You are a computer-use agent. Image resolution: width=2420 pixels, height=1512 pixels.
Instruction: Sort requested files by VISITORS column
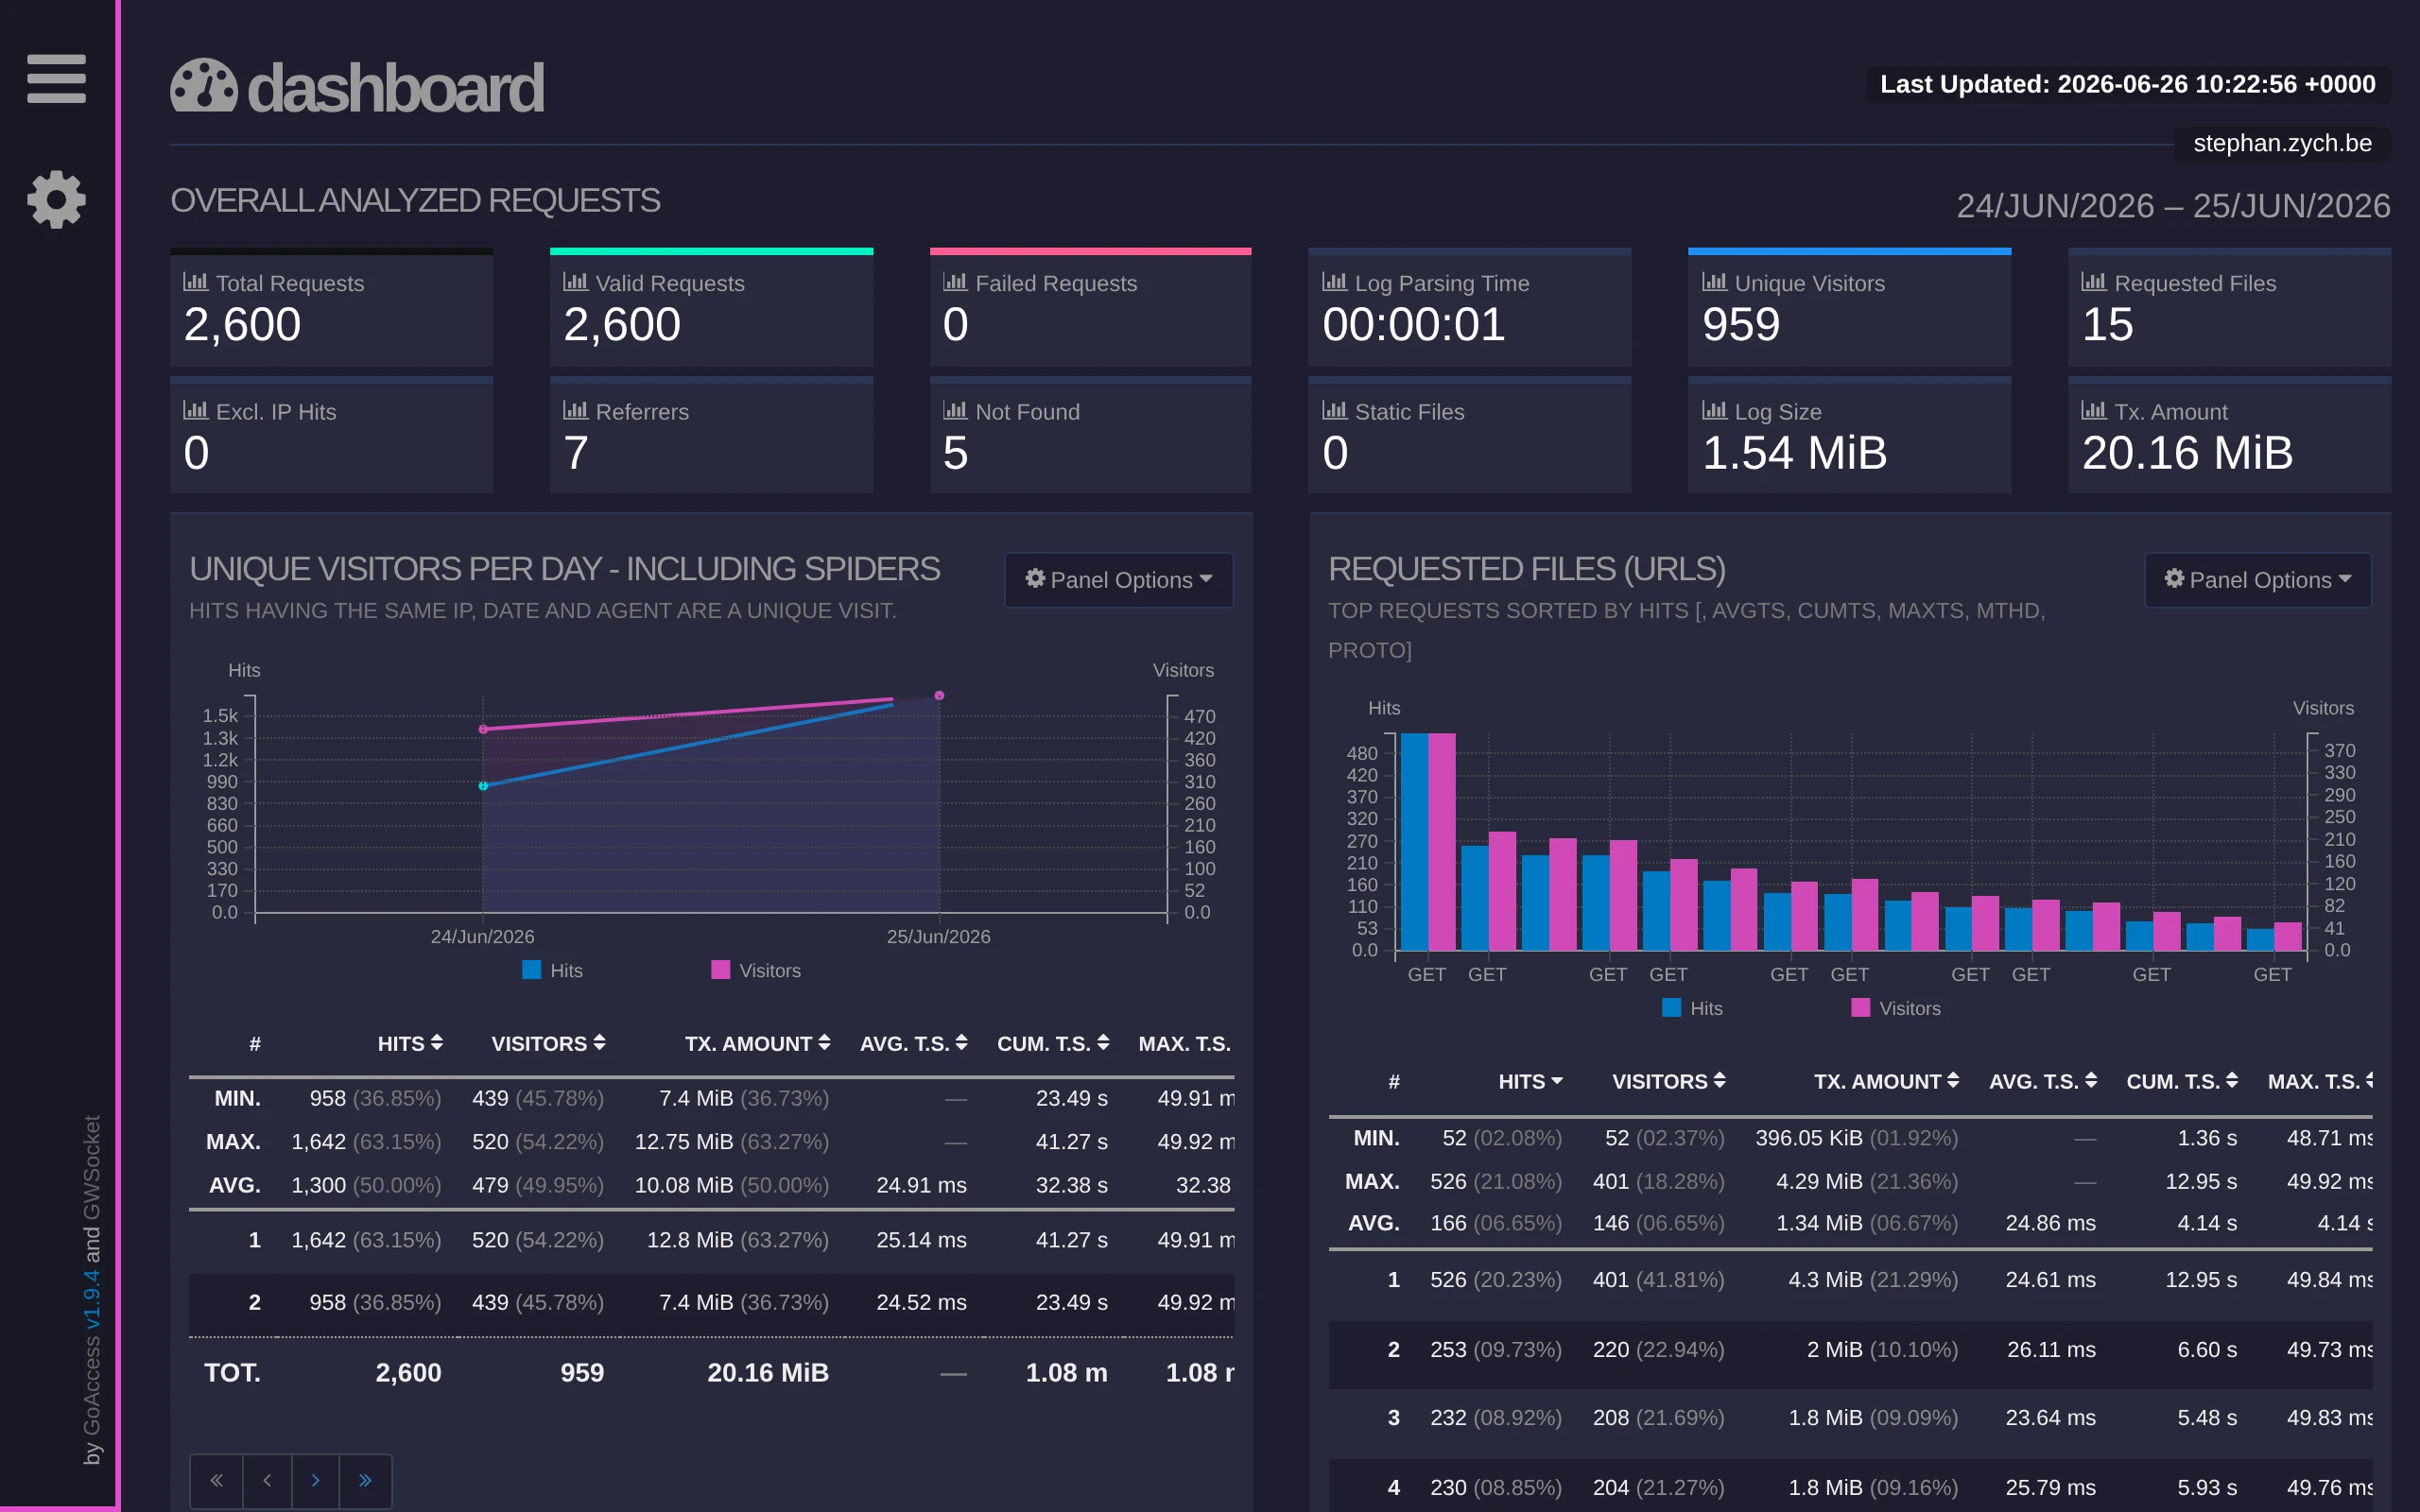tap(1668, 1081)
